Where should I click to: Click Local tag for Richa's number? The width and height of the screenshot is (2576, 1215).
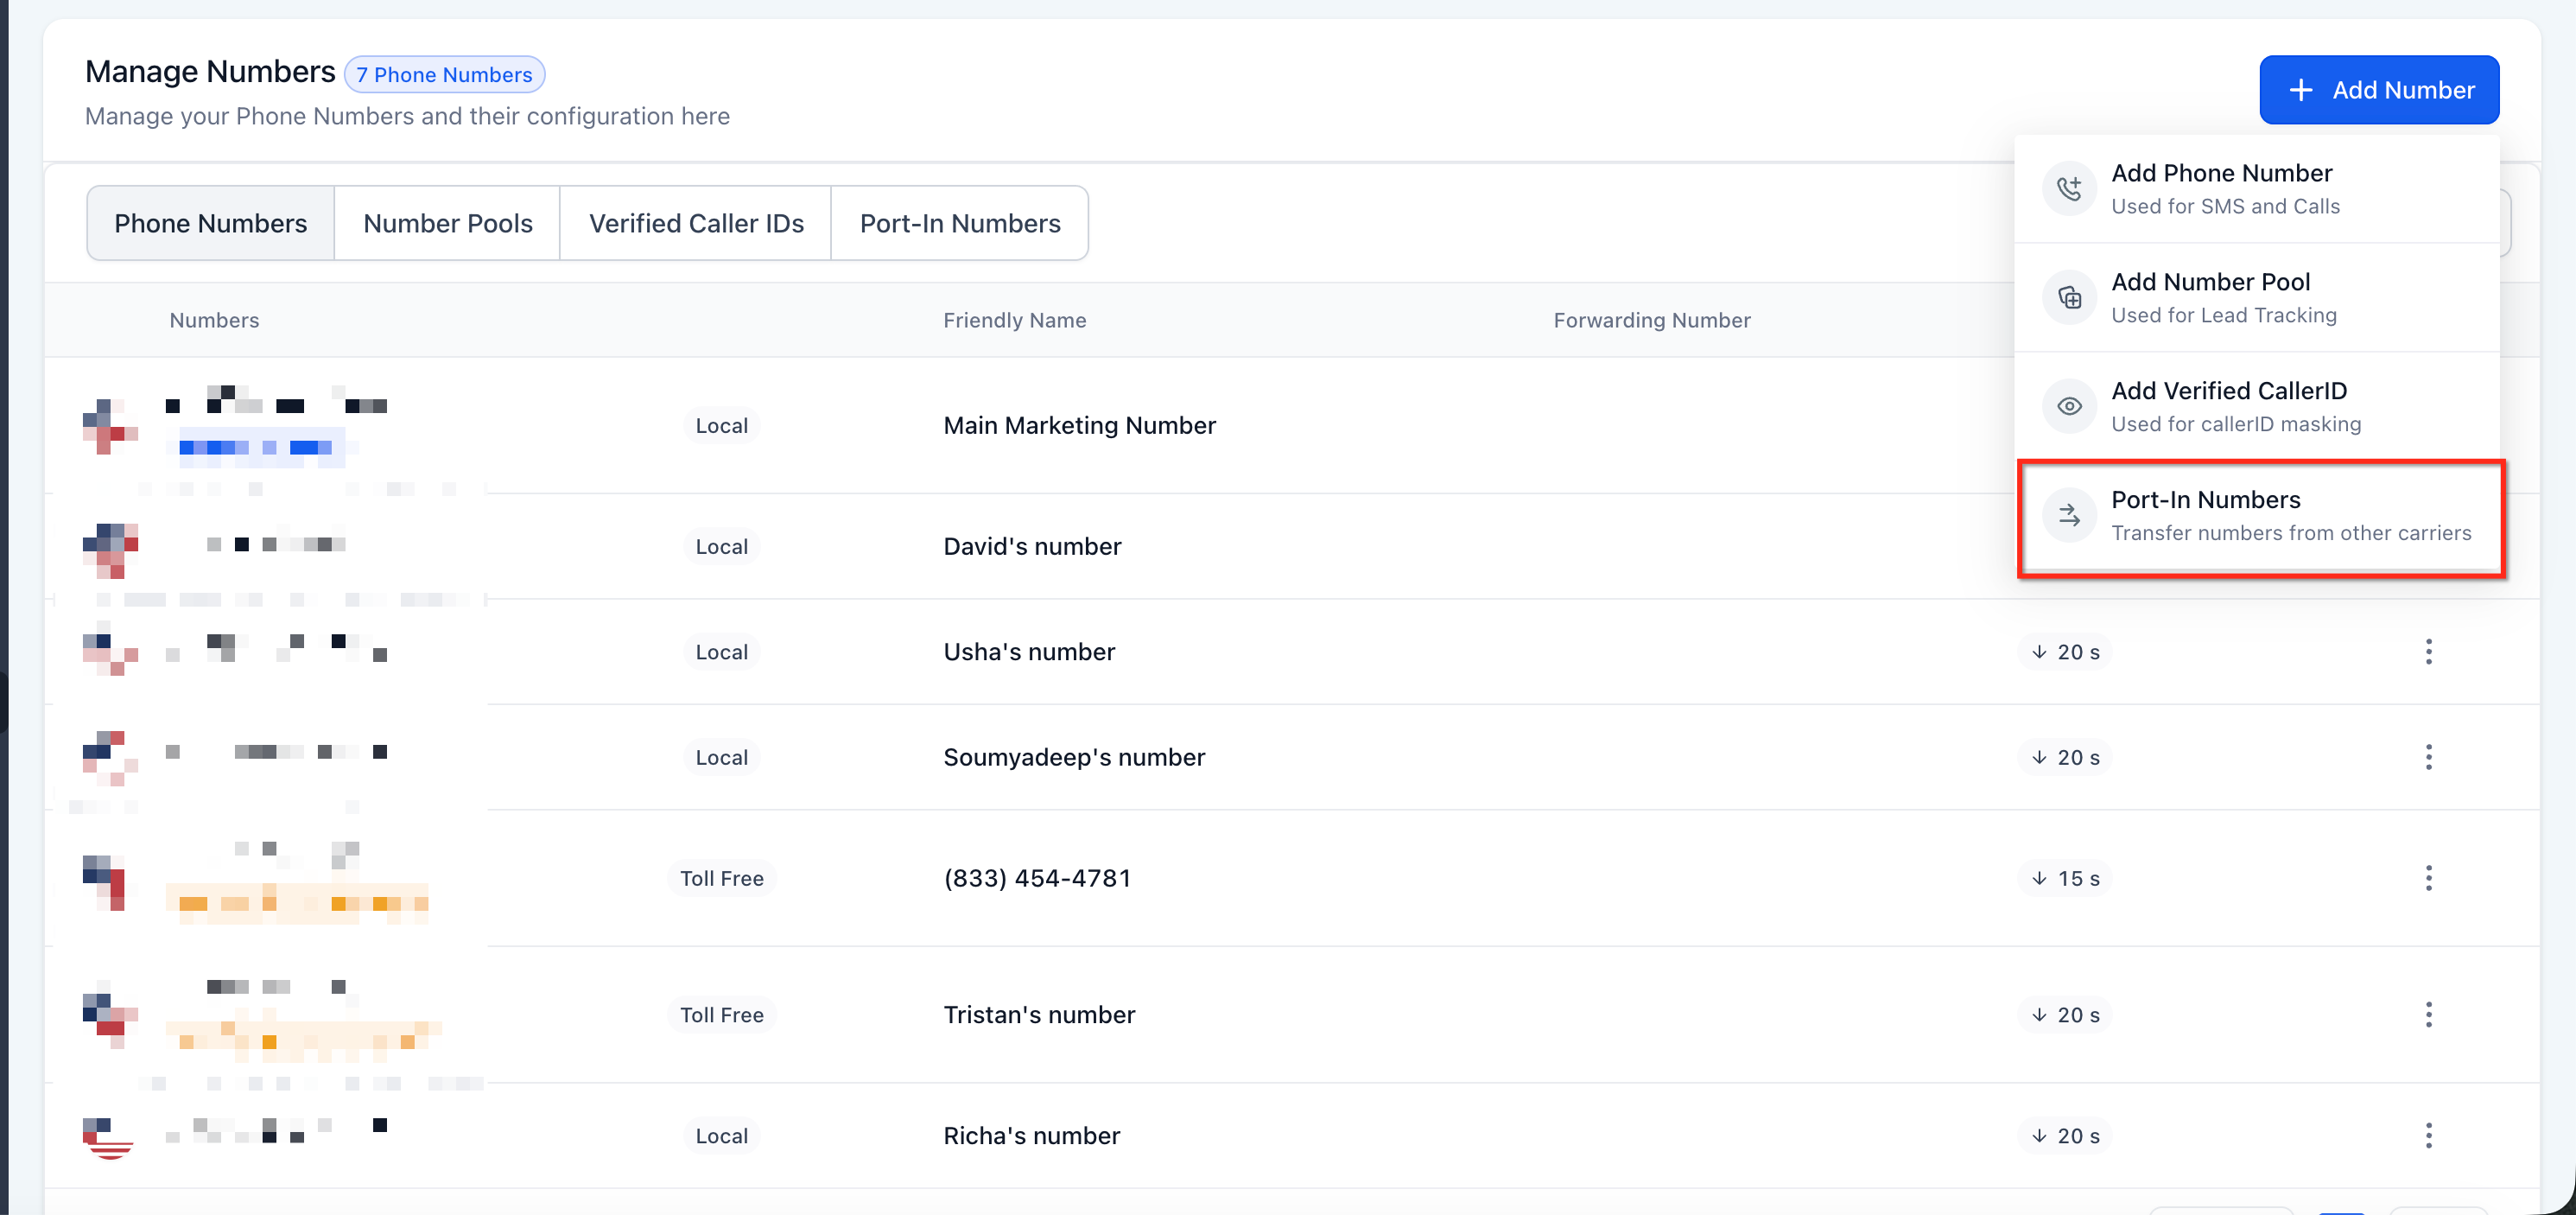click(721, 1135)
